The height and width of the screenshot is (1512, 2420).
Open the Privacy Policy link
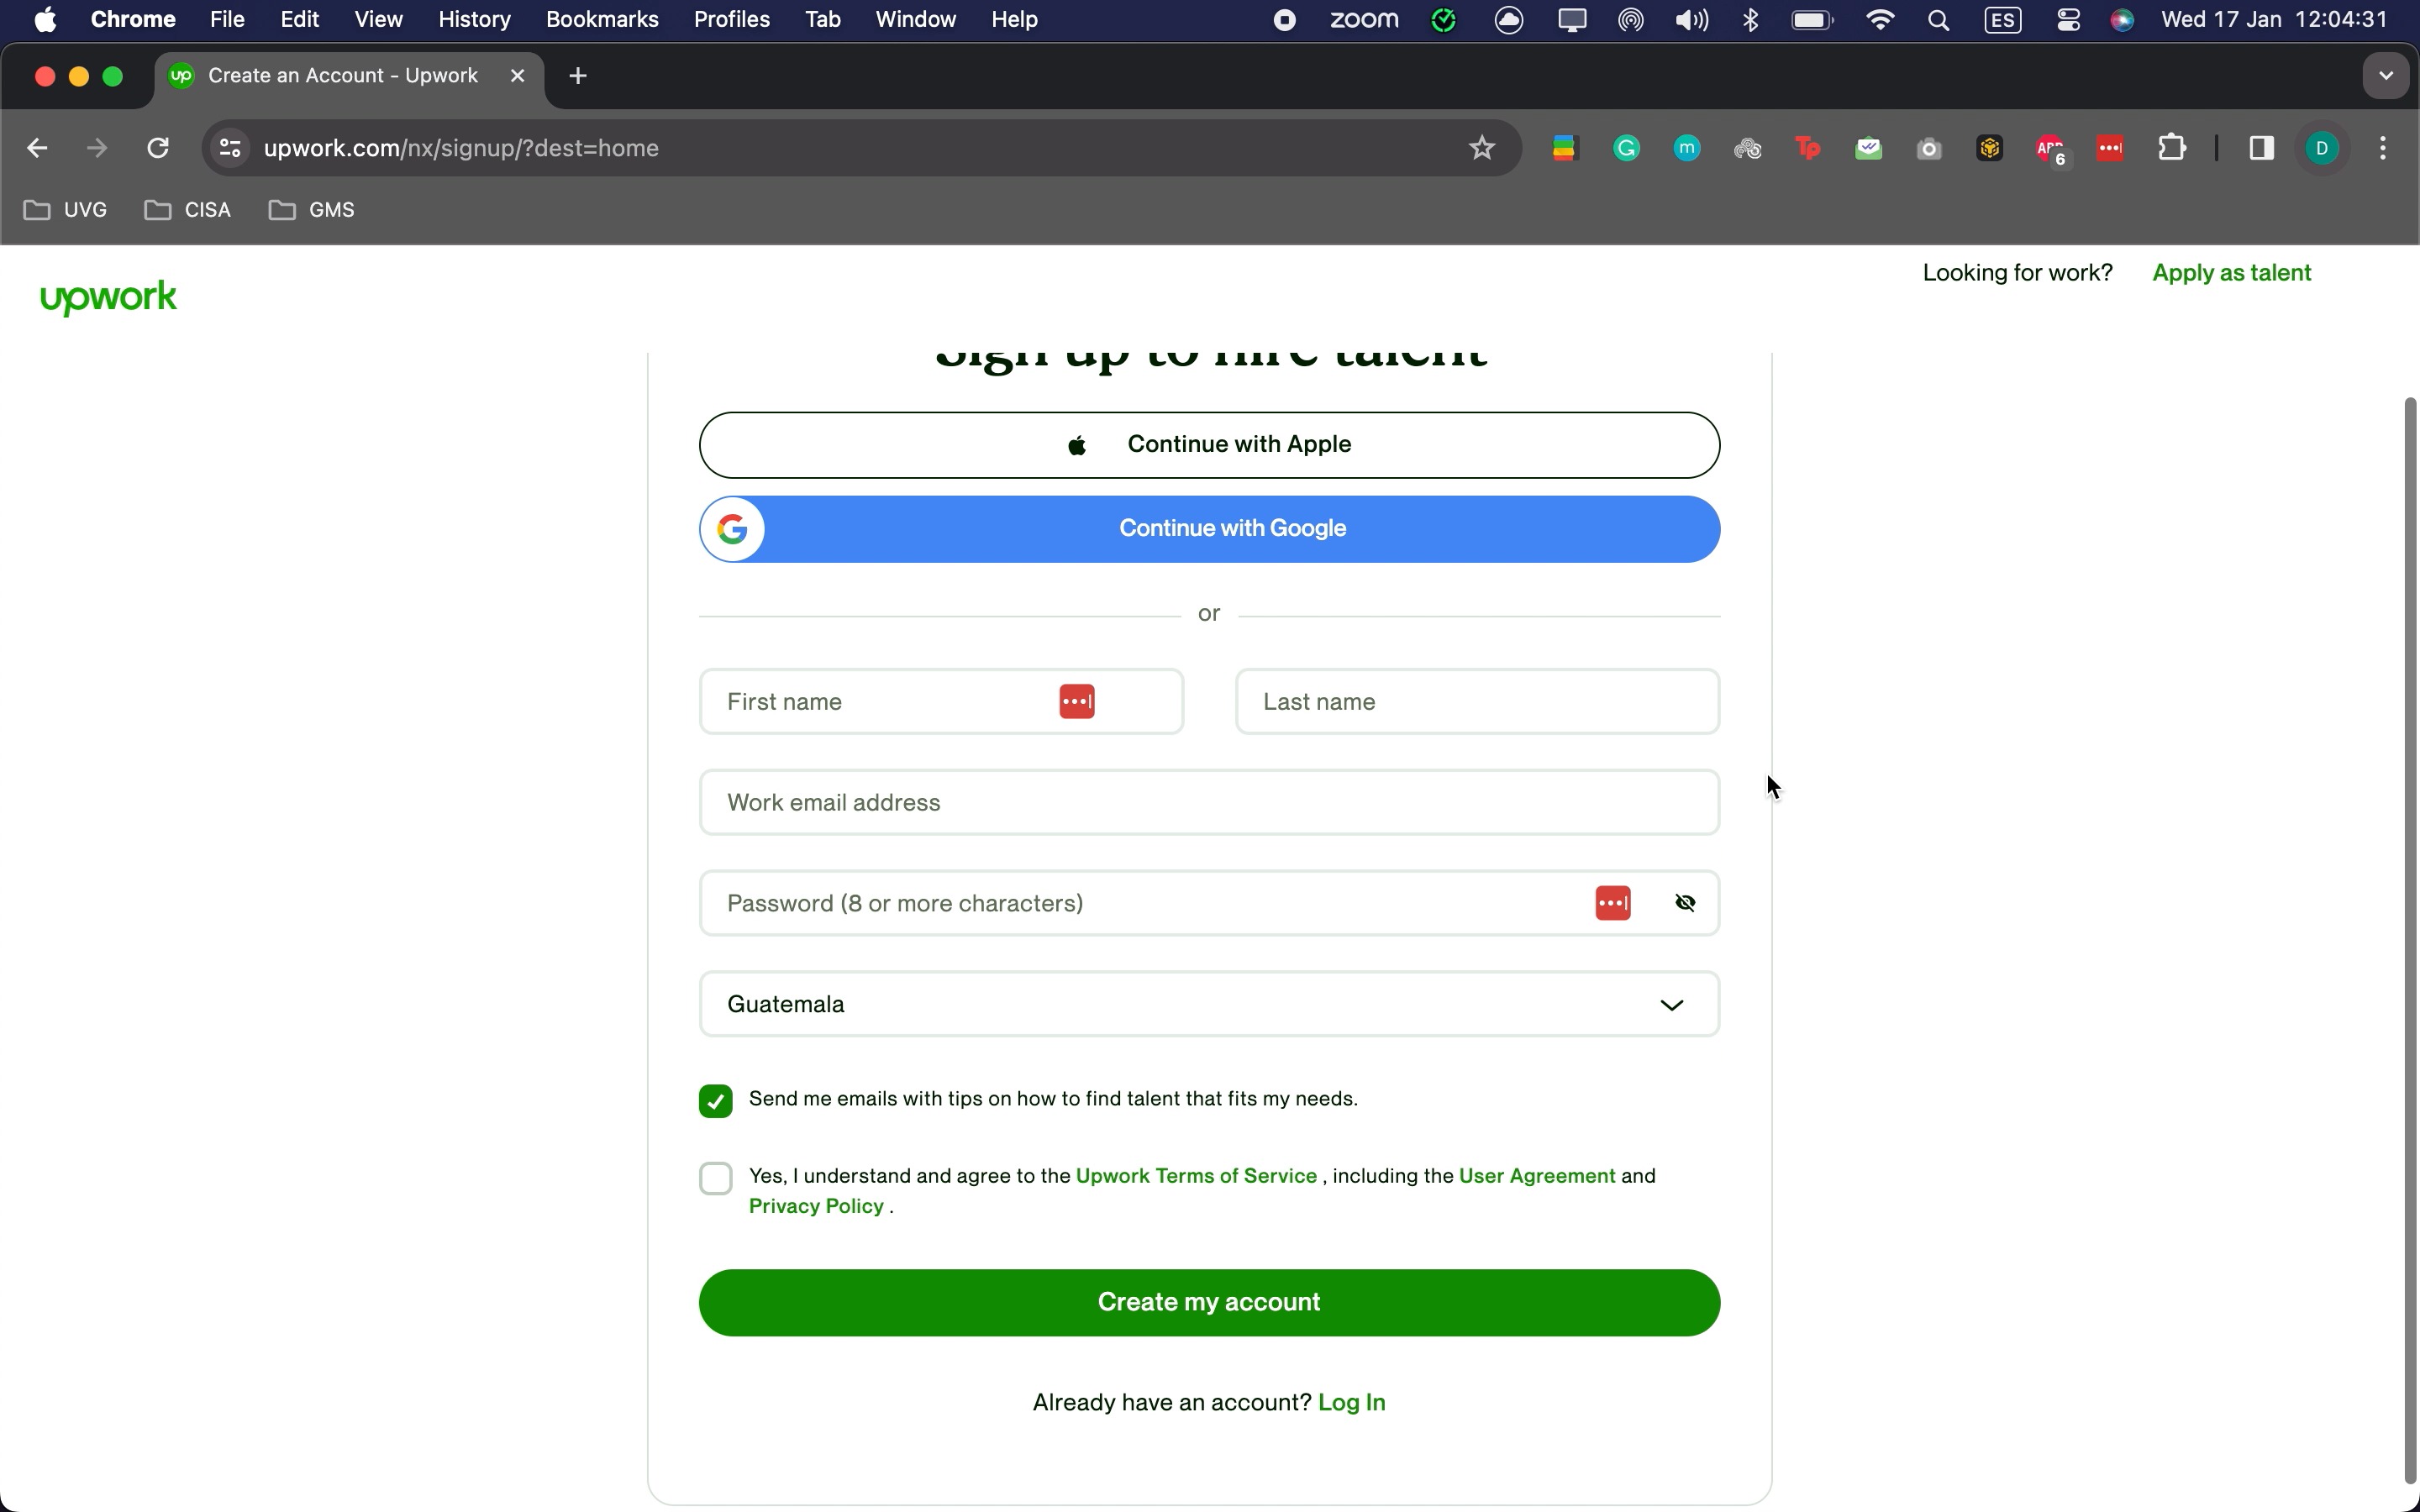tap(816, 1206)
